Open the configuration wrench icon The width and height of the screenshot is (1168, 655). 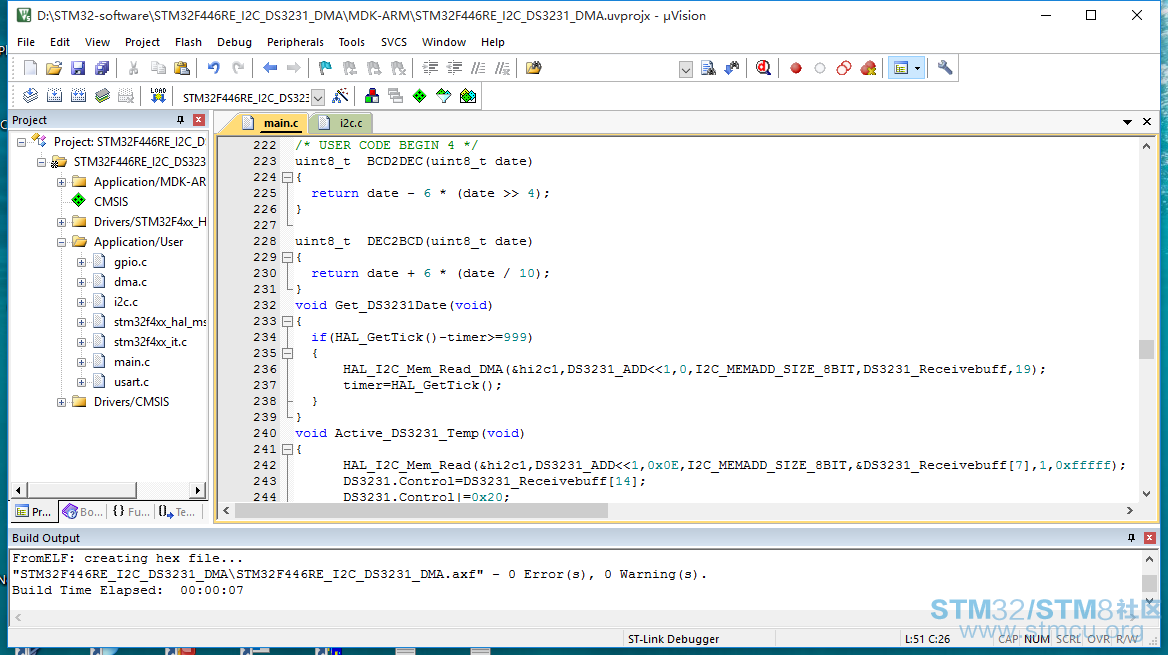click(x=945, y=68)
